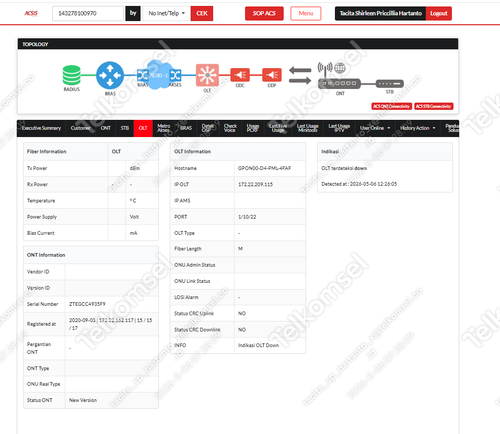Click serial number ZTEGCC4935F9
500x434 pixels.
coord(87,304)
